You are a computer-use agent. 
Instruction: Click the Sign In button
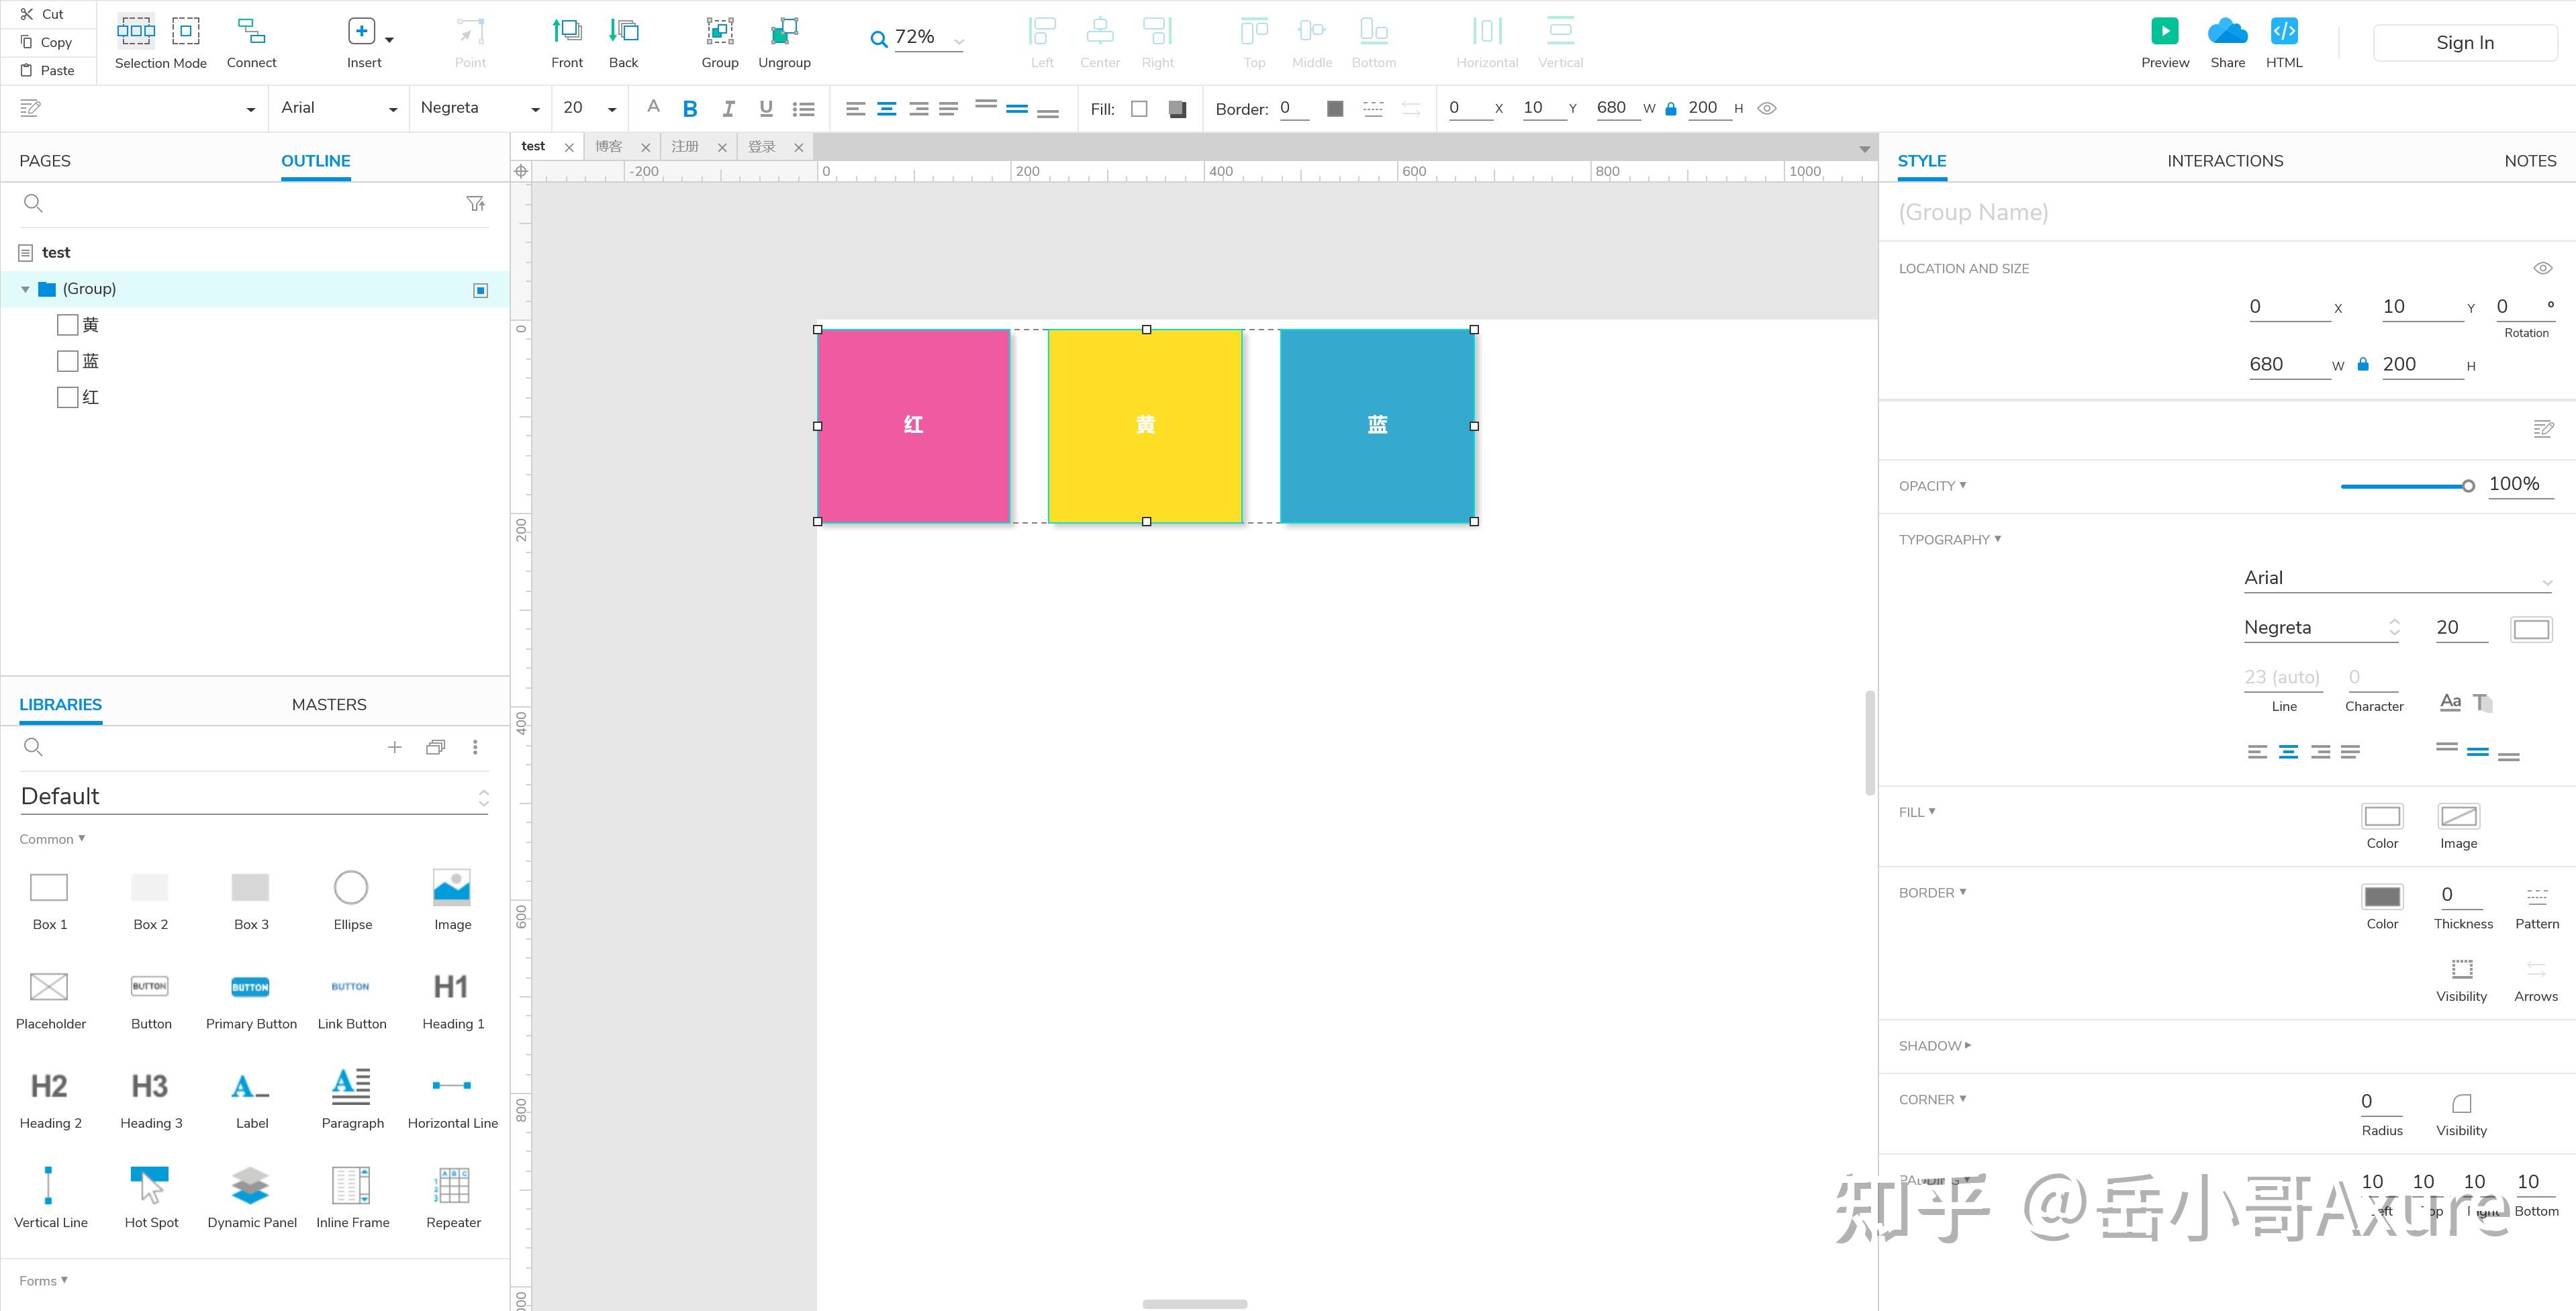click(2464, 43)
